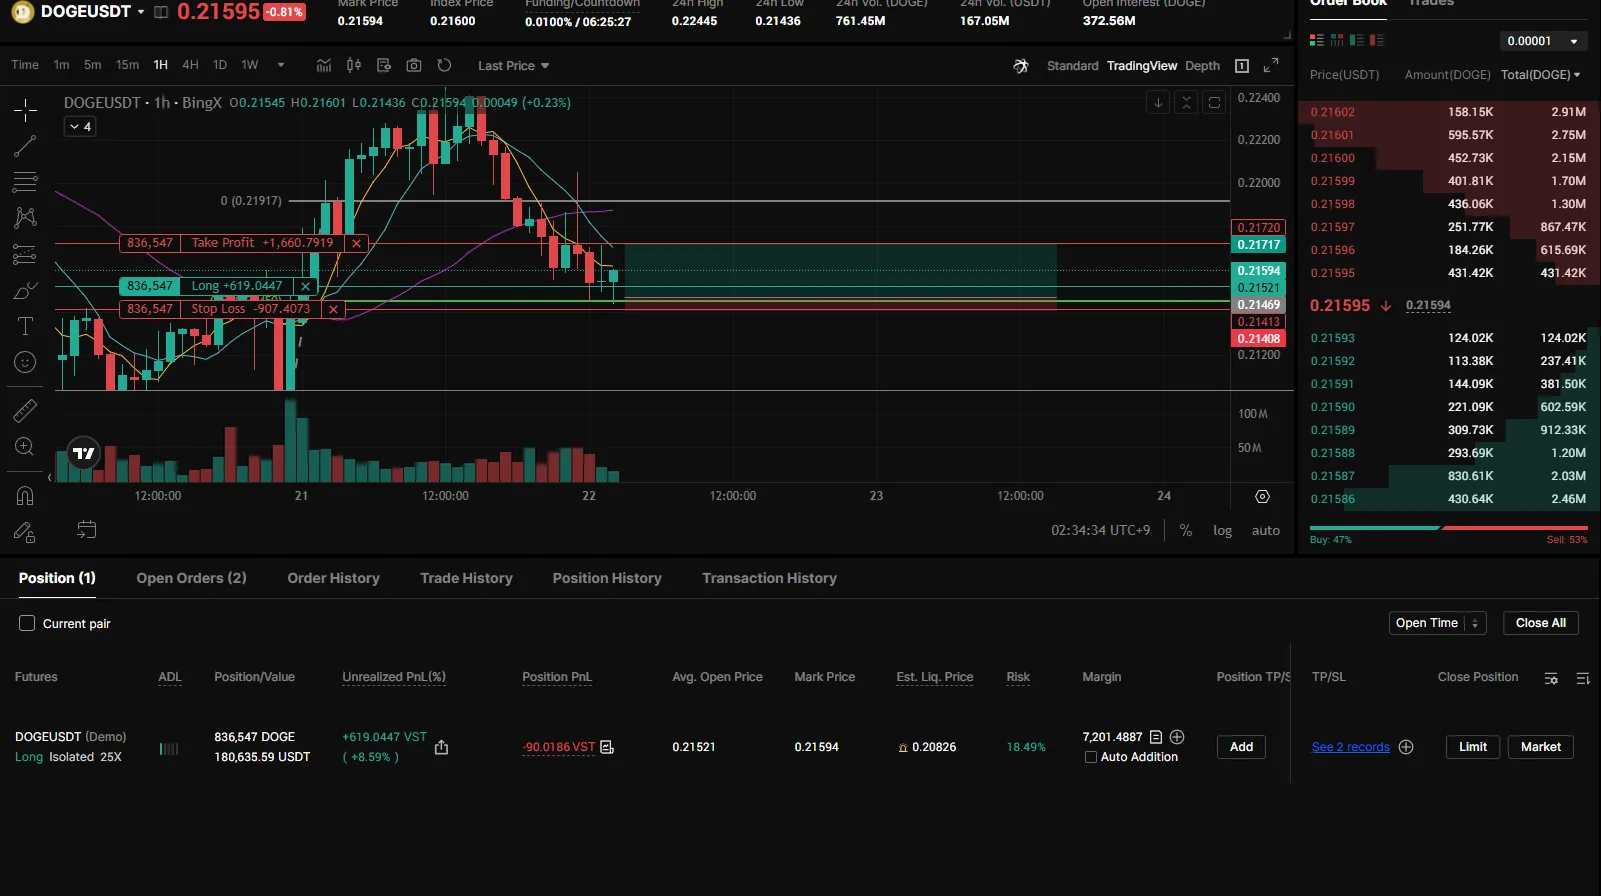Share the unrealized PnL position
Viewport: 1601px width, 896px height.
pyautogui.click(x=441, y=747)
